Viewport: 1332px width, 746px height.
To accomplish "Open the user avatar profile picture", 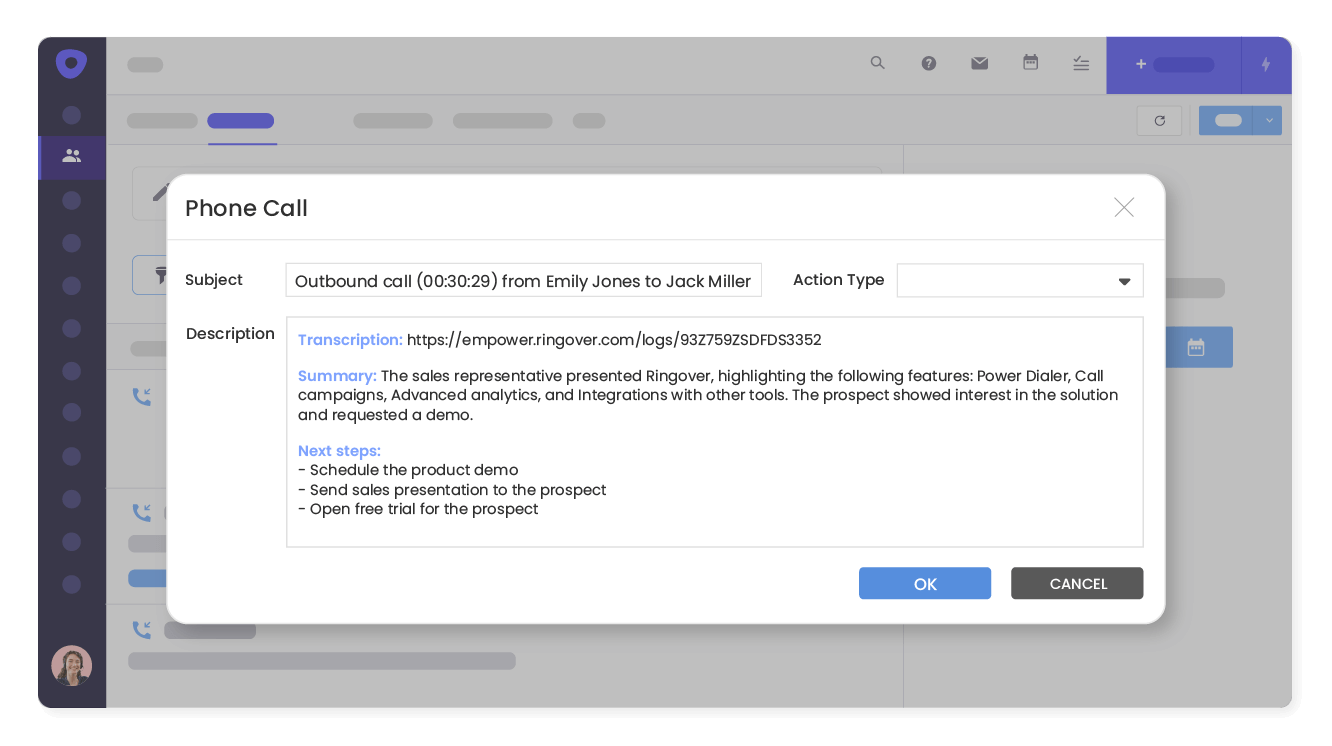I will pos(72,666).
